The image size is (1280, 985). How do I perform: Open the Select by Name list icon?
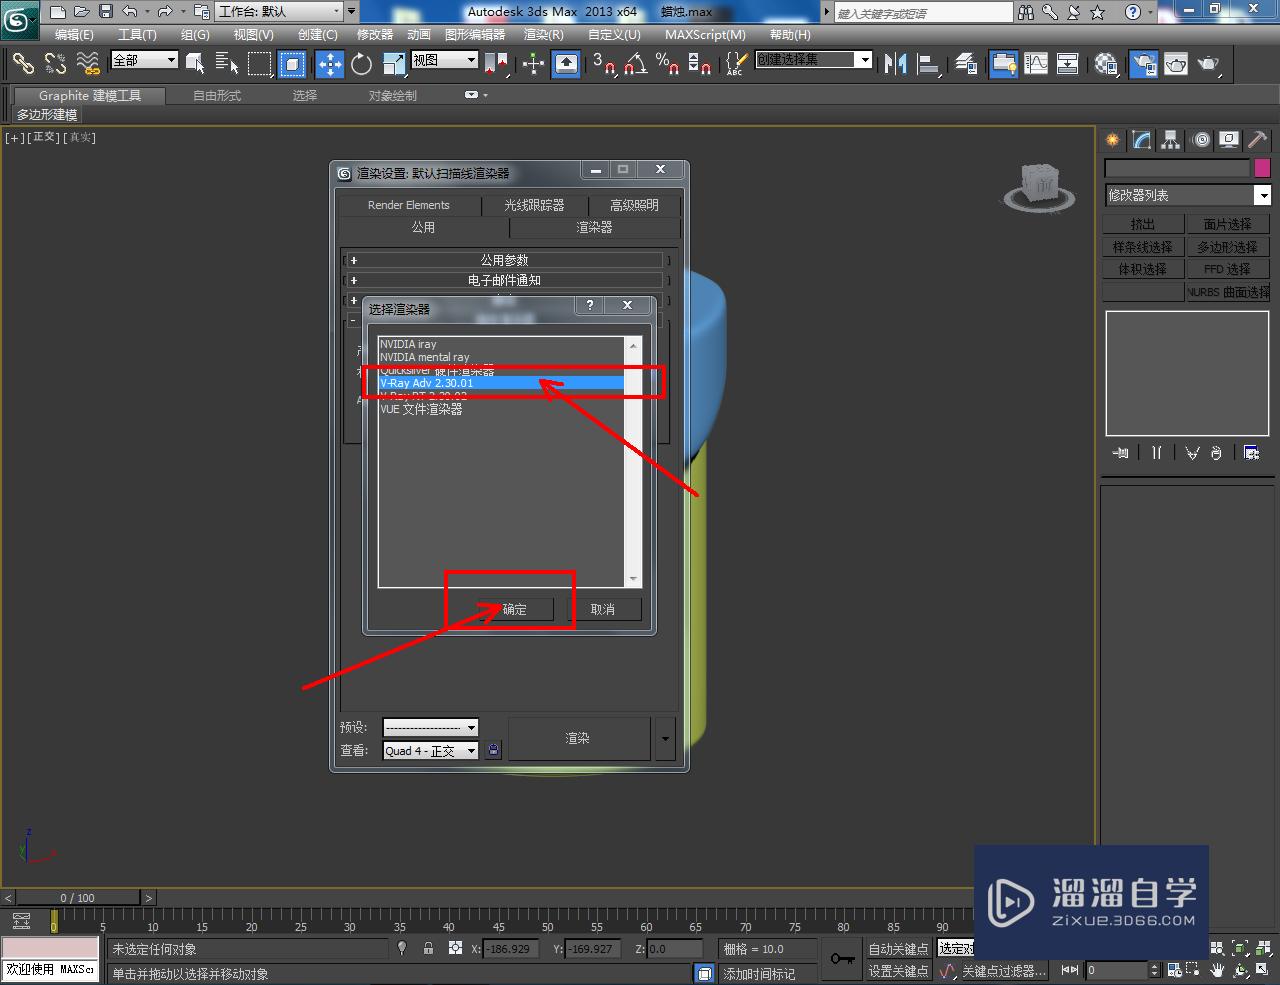point(227,64)
